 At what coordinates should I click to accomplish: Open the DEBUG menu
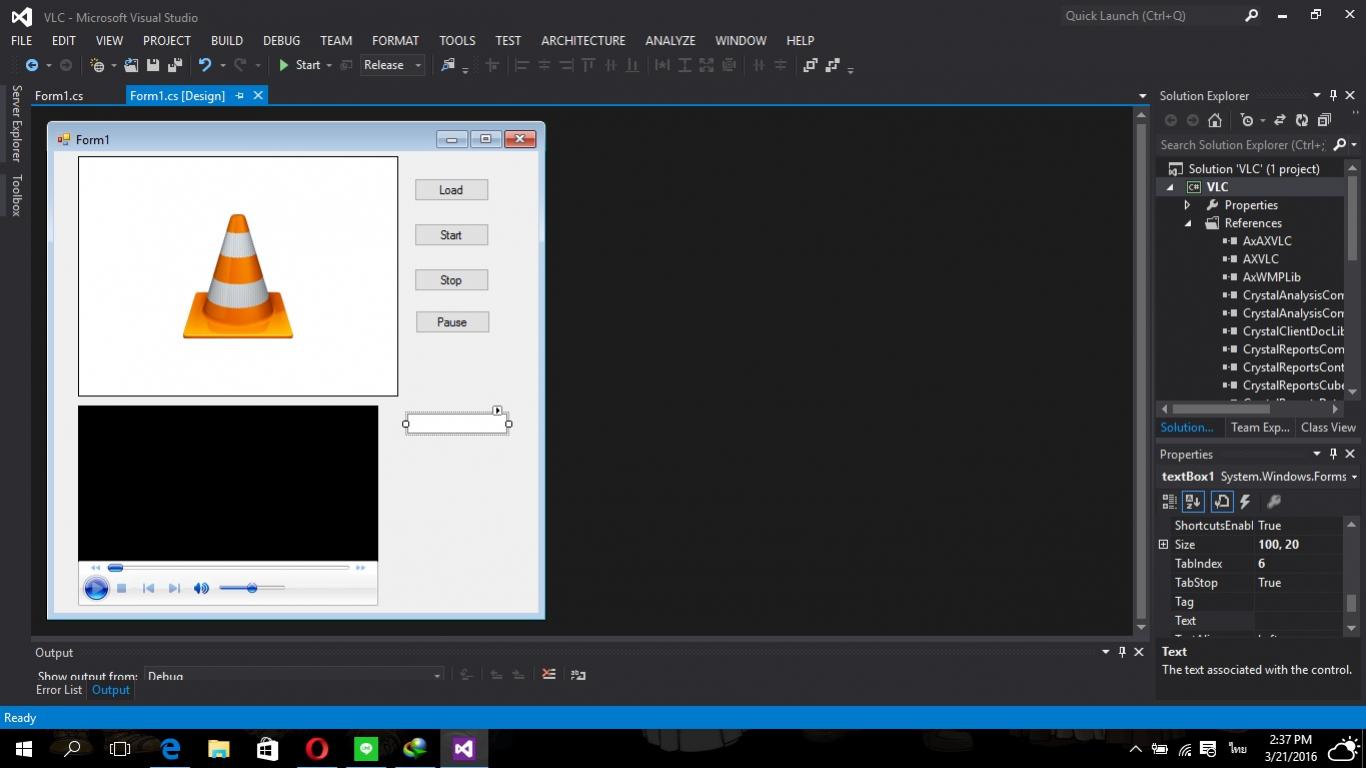click(281, 40)
